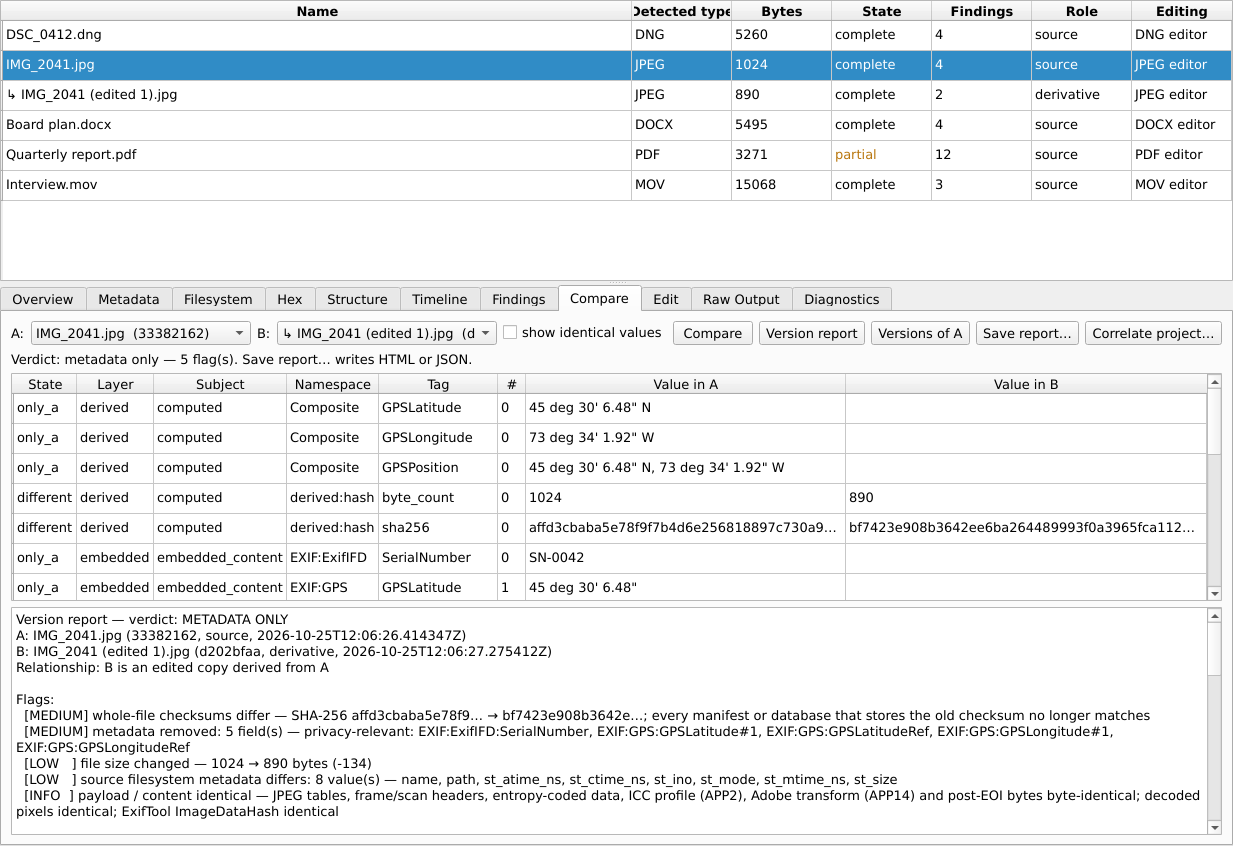Sort file list by Bytes header
This screenshot has width=1233, height=846.
click(x=782, y=11)
